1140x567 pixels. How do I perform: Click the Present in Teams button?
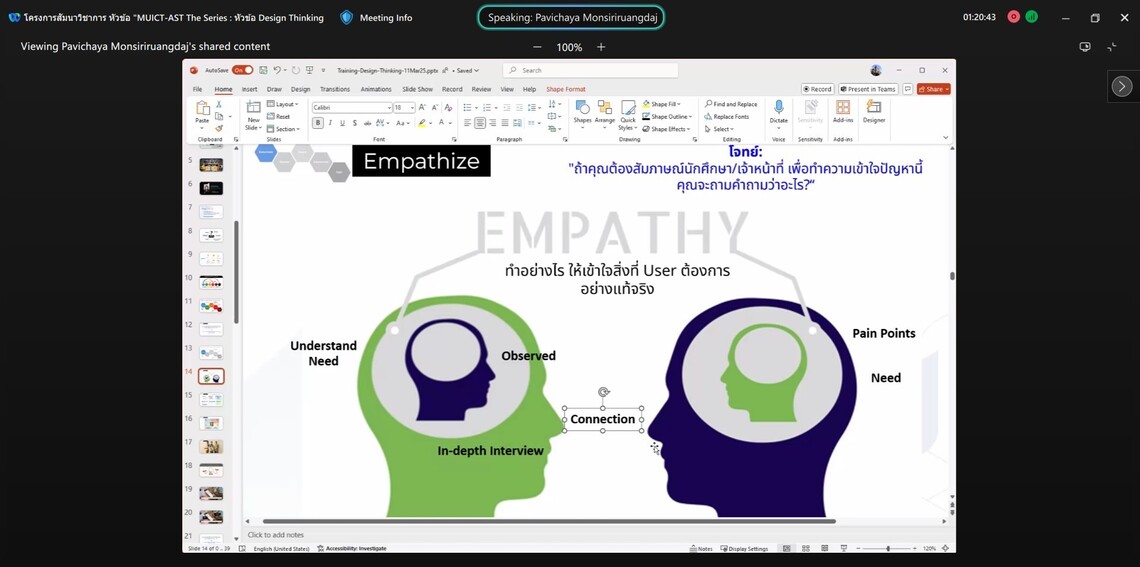pos(867,89)
